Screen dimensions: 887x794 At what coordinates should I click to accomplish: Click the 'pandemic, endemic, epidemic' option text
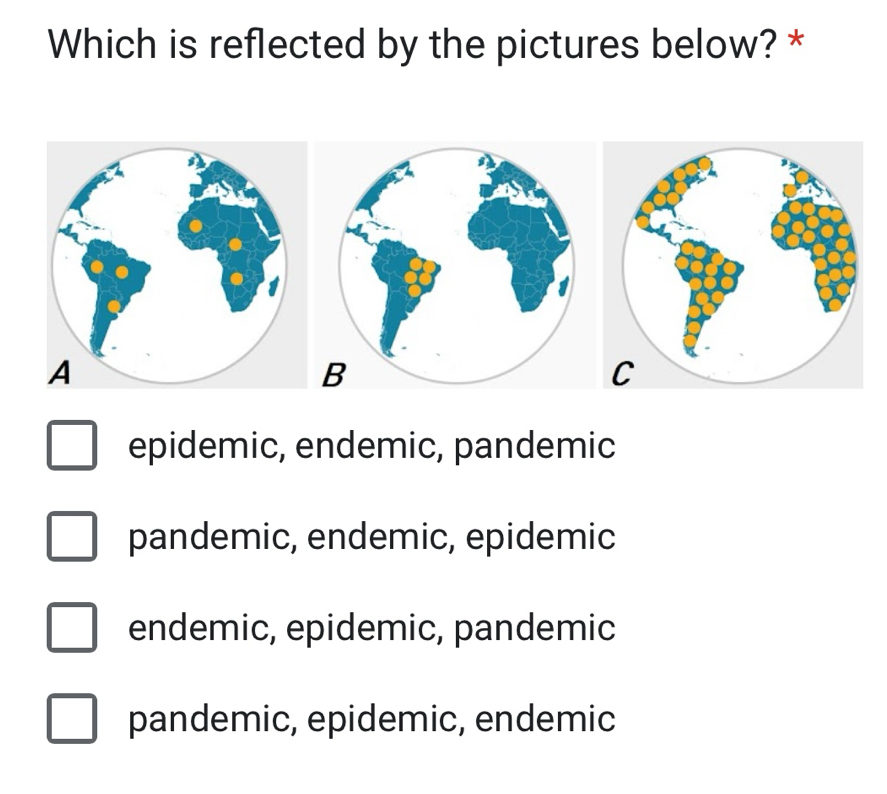tap(372, 537)
